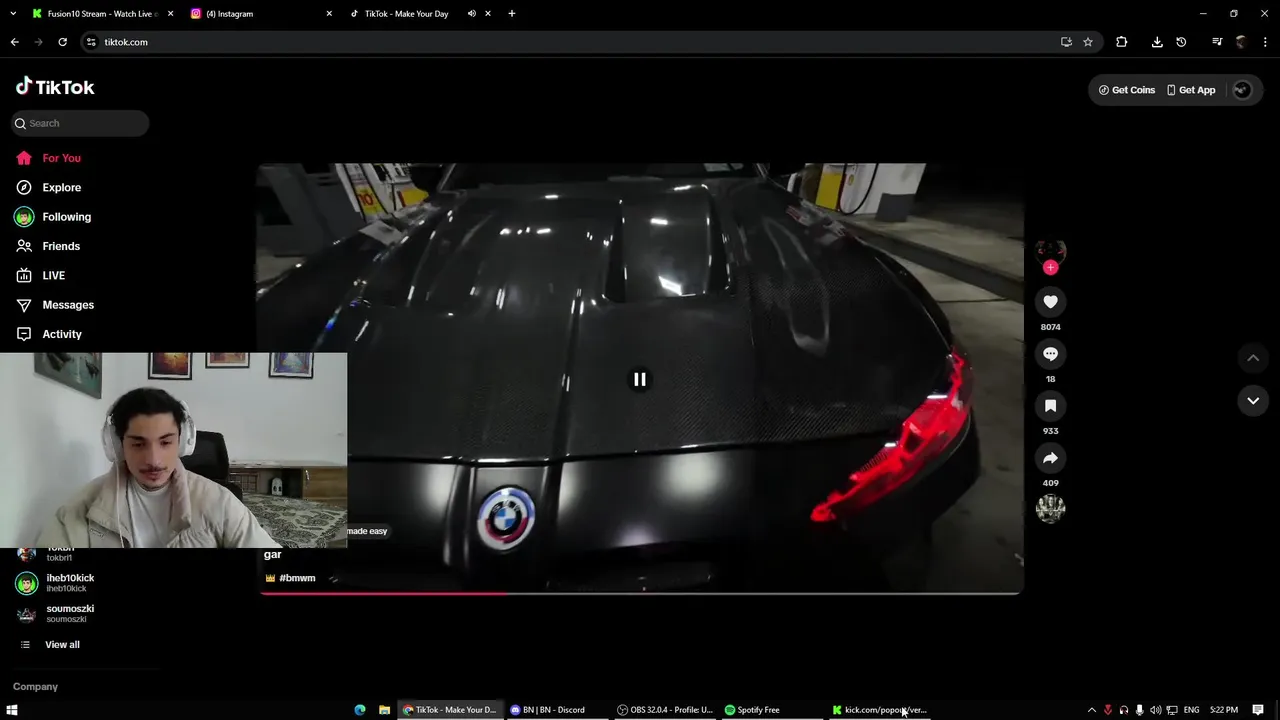Install the app from address bar
This screenshot has width=1280, height=720.
coord(1066,42)
